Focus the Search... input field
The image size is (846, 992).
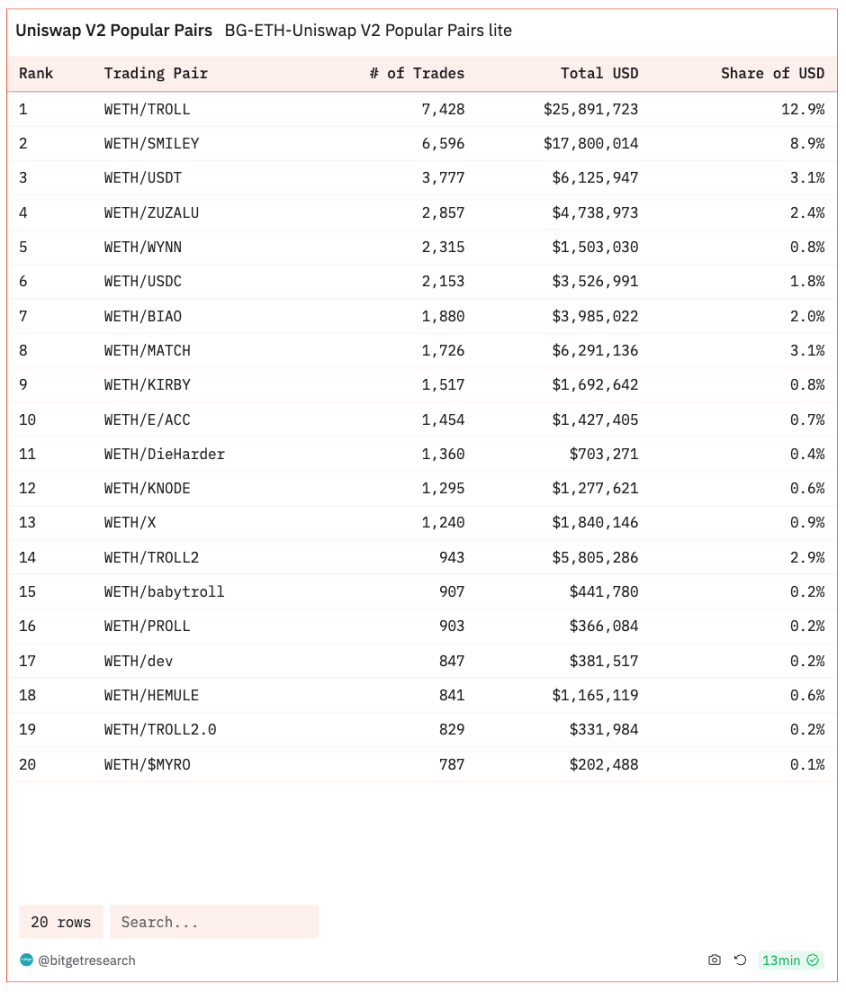tap(214, 922)
